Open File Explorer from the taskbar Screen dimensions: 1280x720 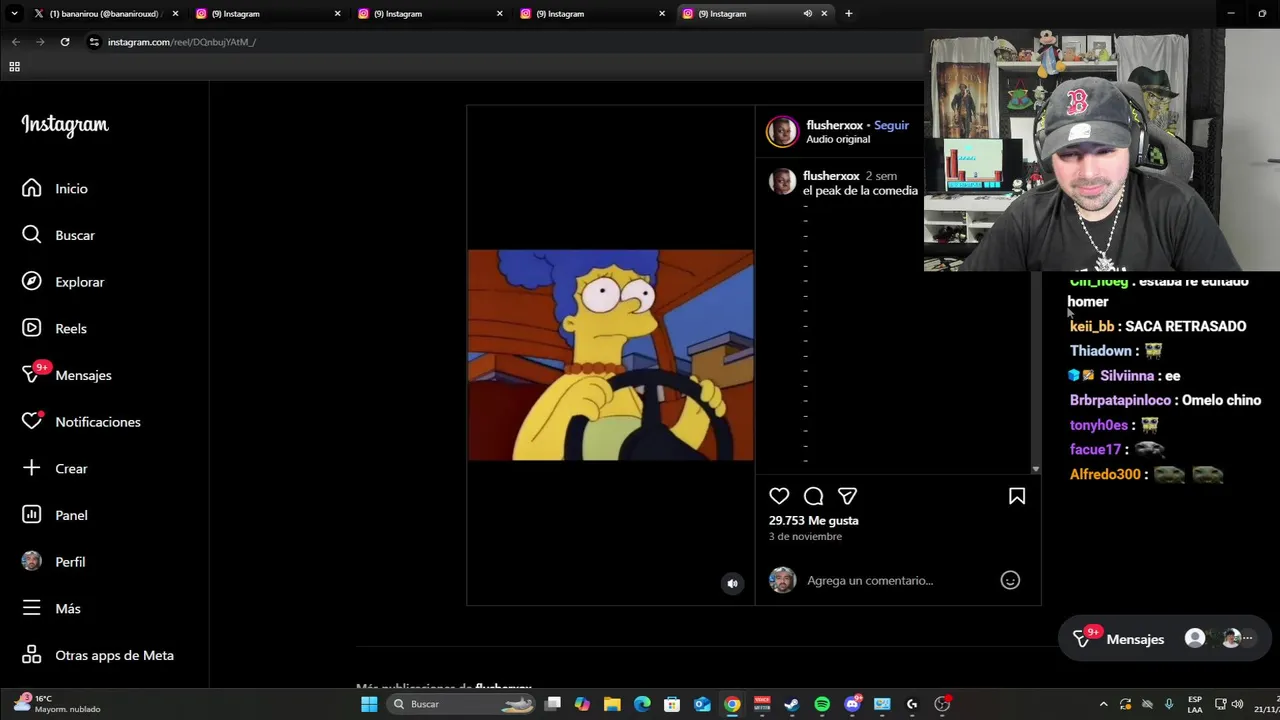tap(612, 704)
